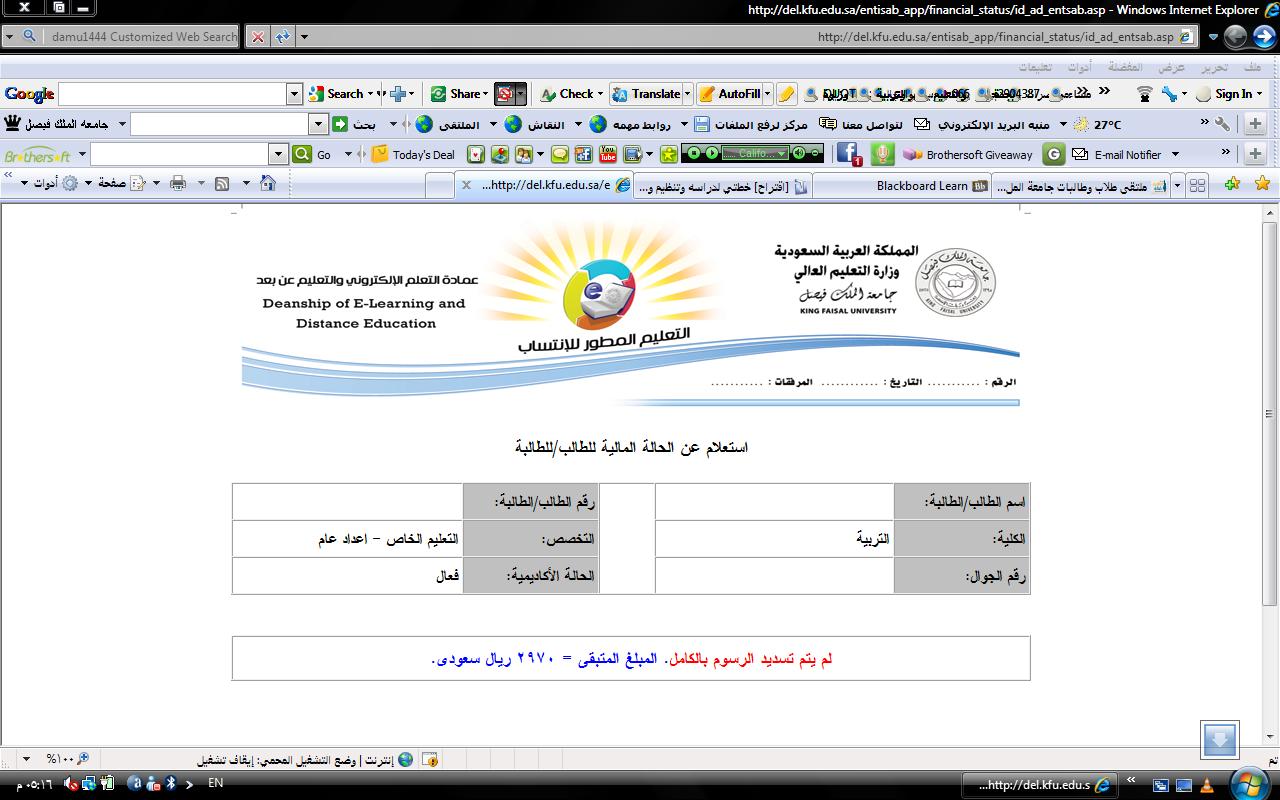Open the ملف (File) menu
The width and height of the screenshot is (1280, 800).
tap(1253, 67)
